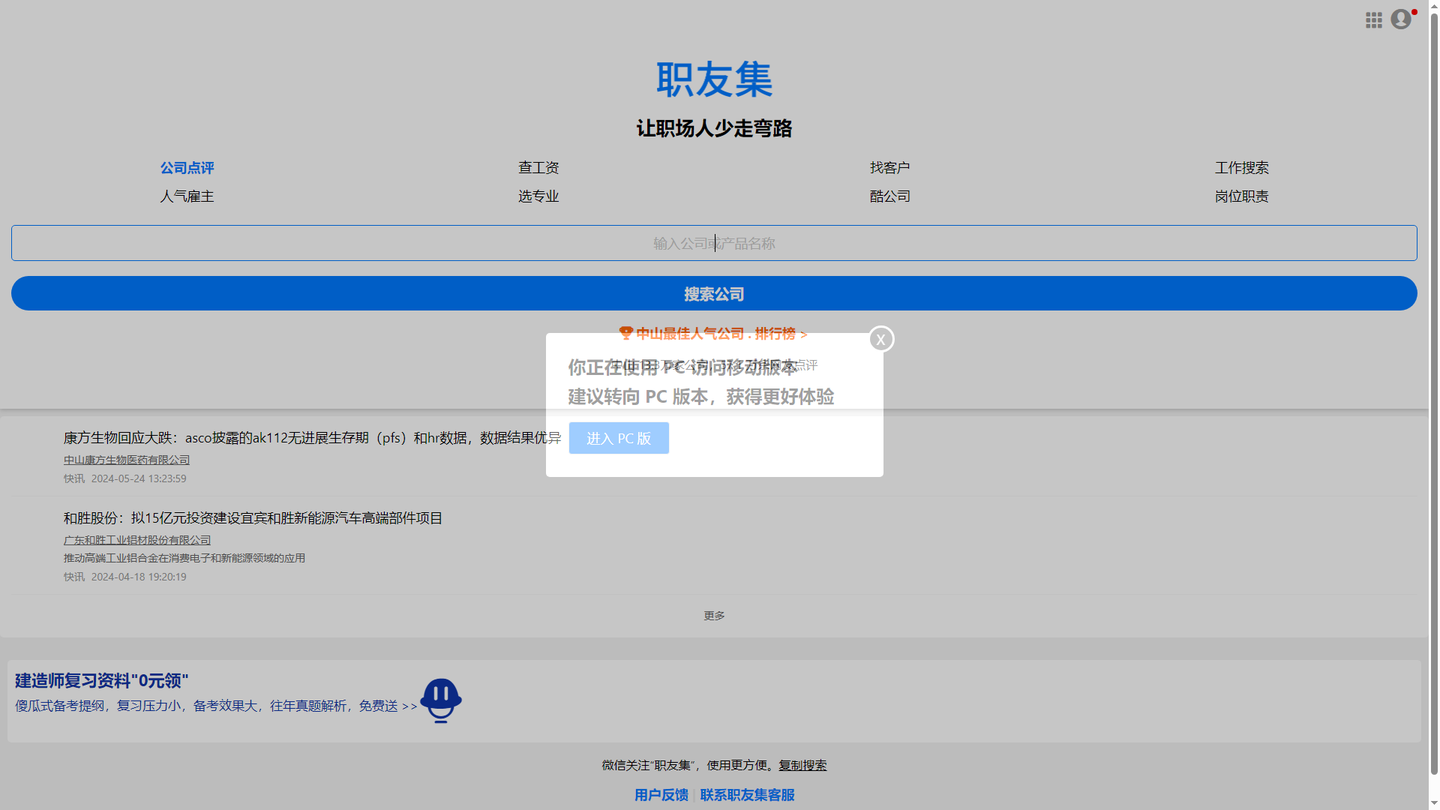Click the 复制搜索 link
The height and width of the screenshot is (810, 1440).
[x=803, y=766]
